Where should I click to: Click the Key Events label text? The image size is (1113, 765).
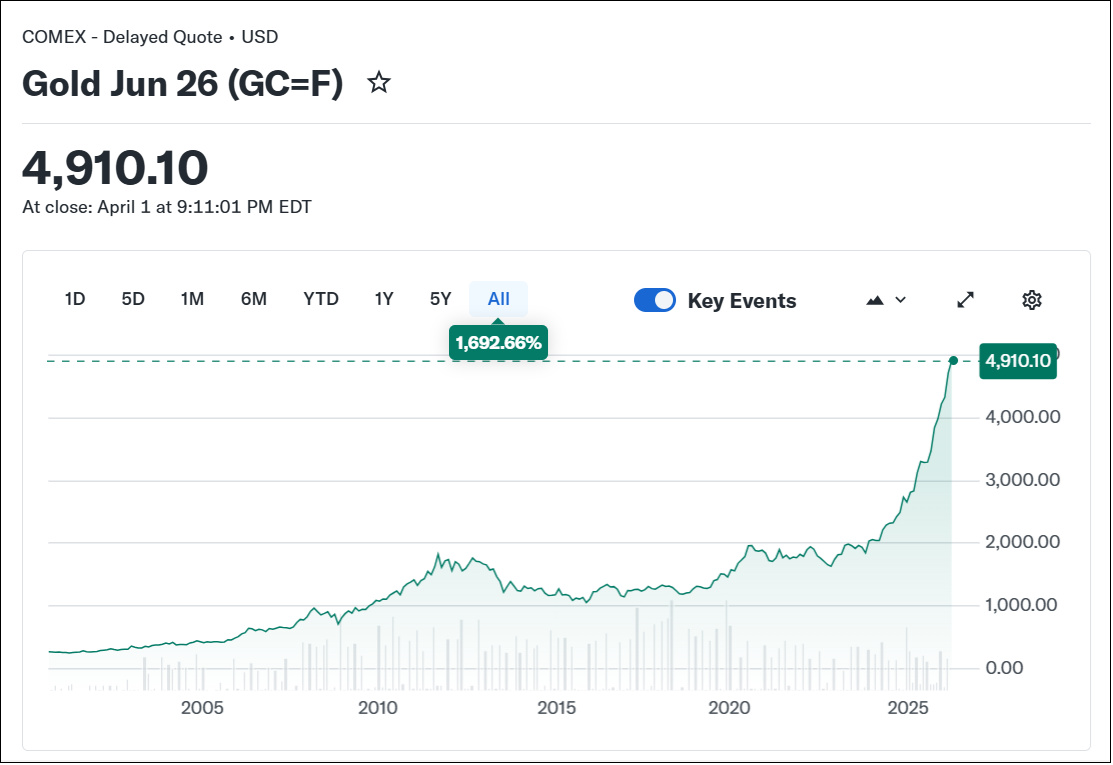(742, 301)
